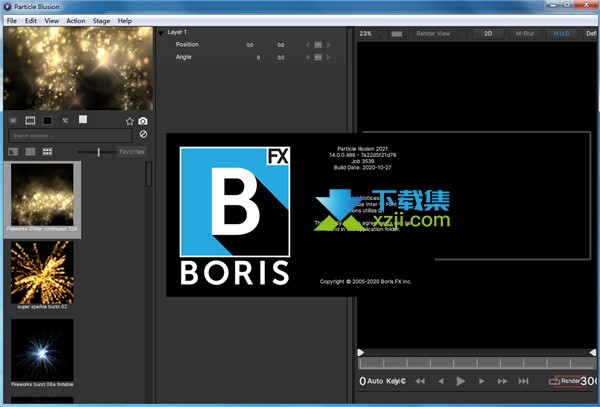The width and height of the screenshot is (600, 407).
Task: Click the Favorites button
Action: (132, 152)
